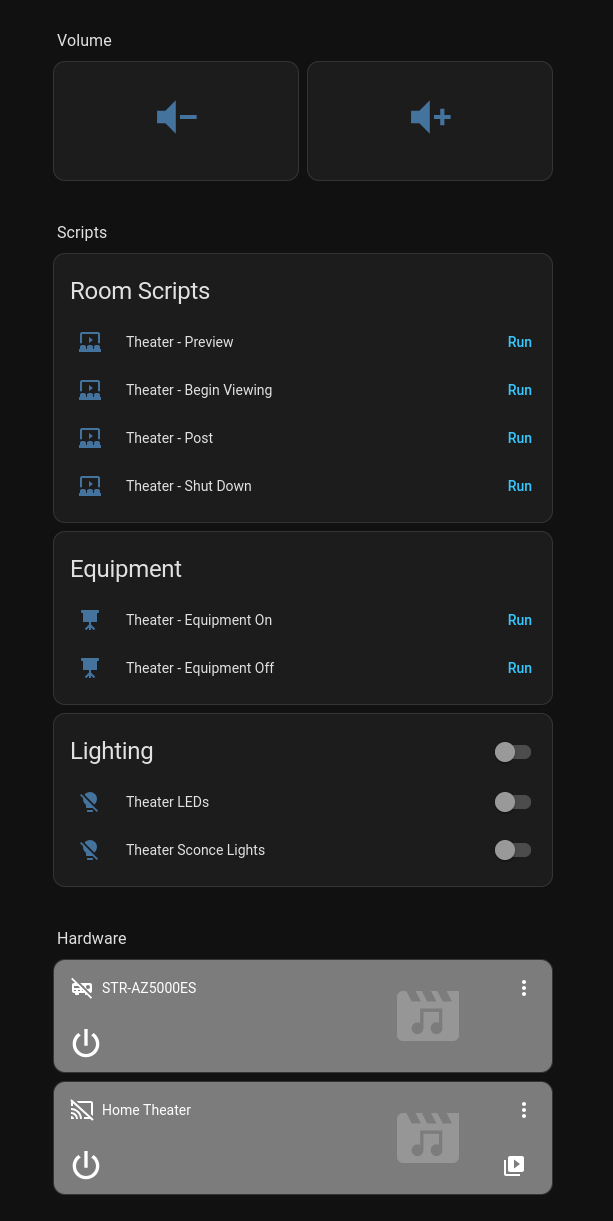Viewport: 613px width, 1221px height.
Task: Run the Theater - Post script
Action: click(x=519, y=438)
